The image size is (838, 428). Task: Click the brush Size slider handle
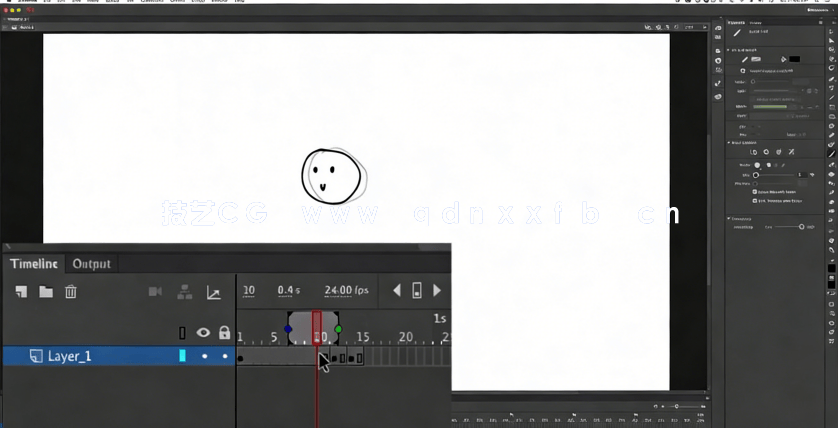point(756,175)
